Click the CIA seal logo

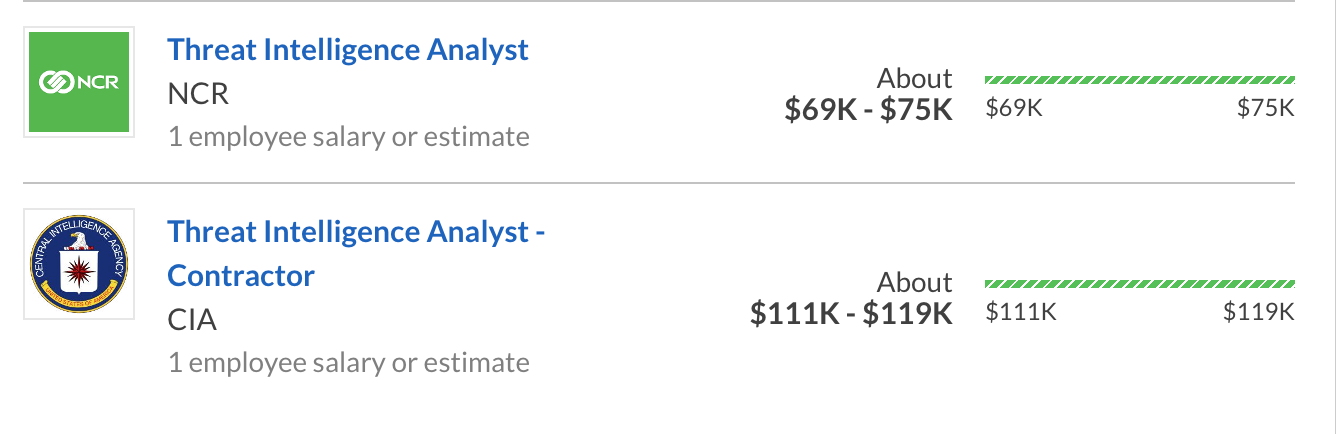79,264
